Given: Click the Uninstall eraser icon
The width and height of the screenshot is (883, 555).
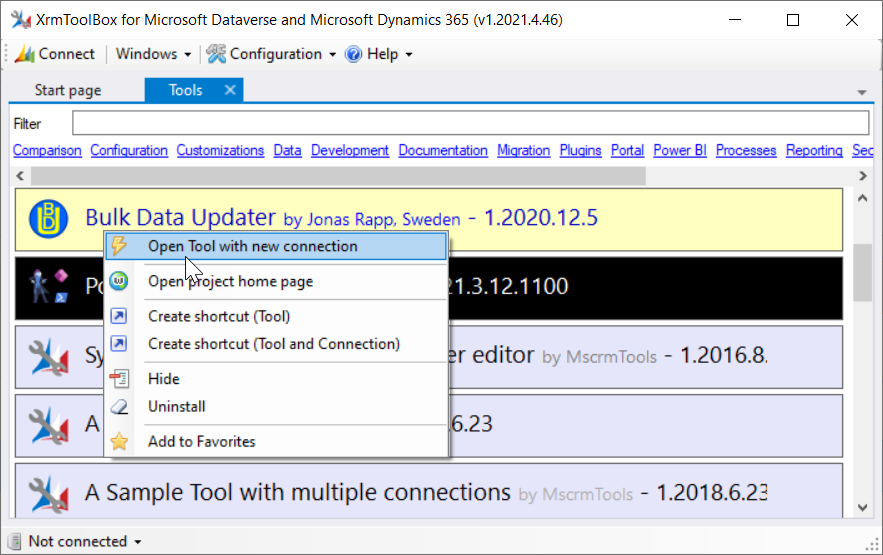Looking at the screenshot, I should pos(119,406).
